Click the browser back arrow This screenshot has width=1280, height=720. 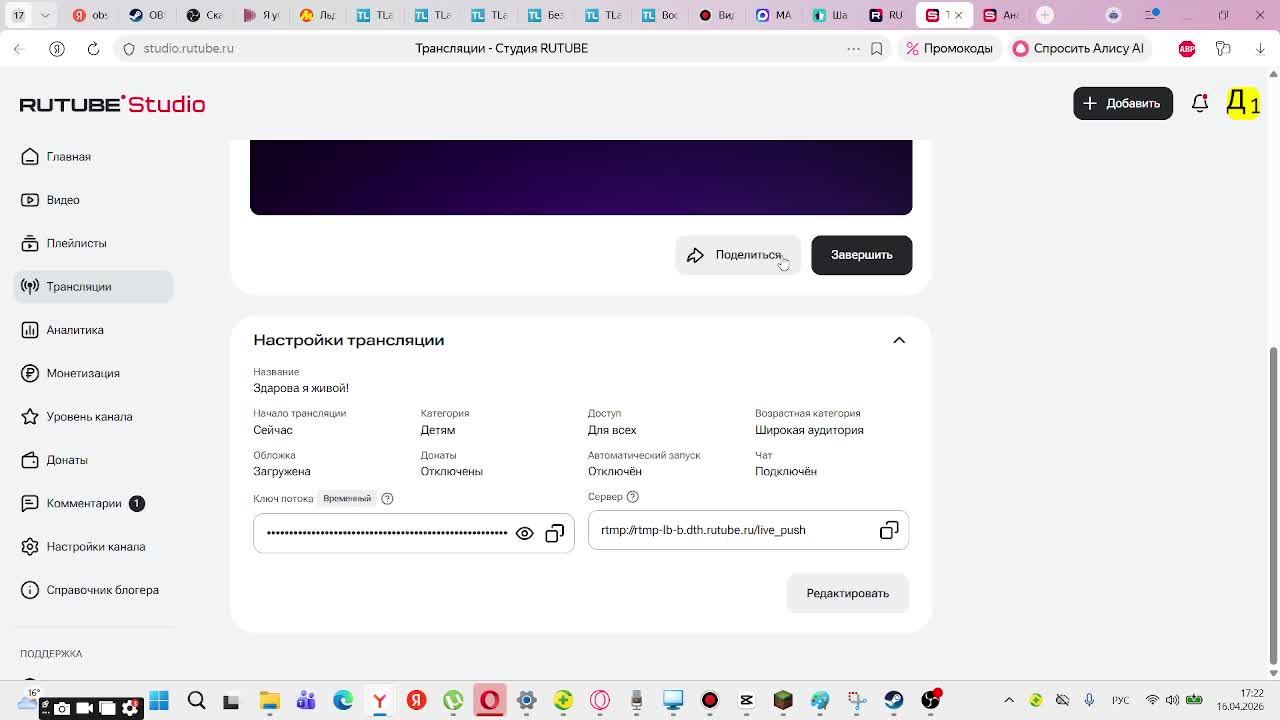pyautogui.click(x=18, y=48)
